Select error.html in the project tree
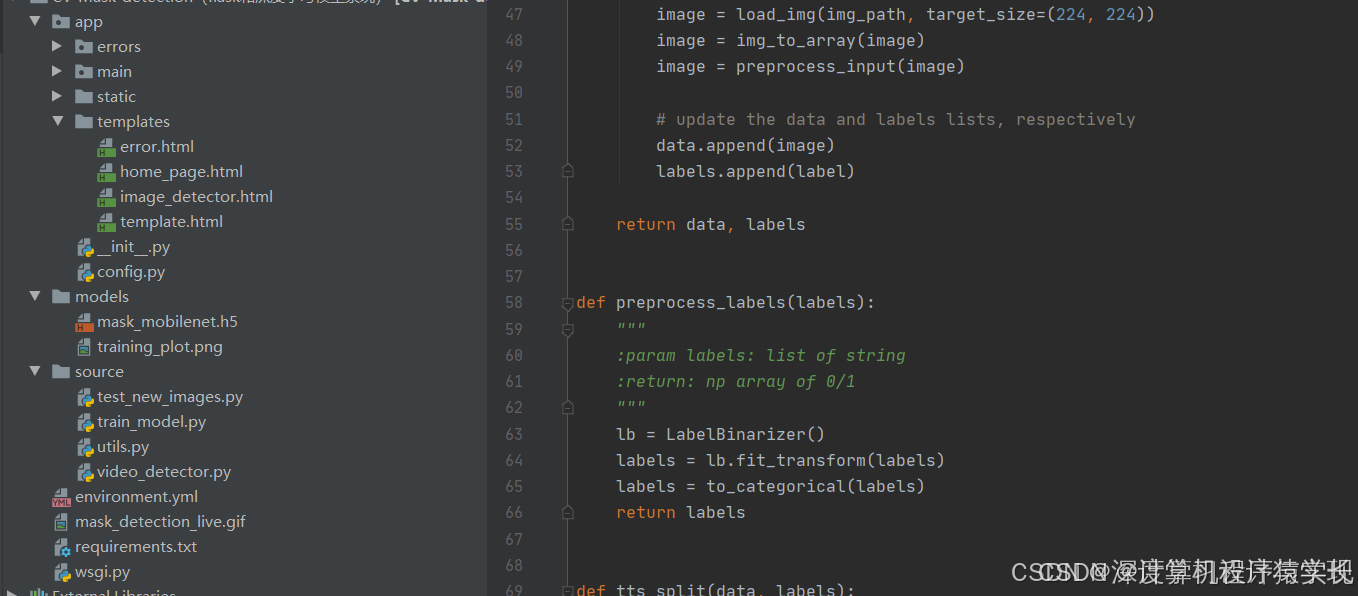Screen dimensions: 1358x596 pyautogui.click(x=157, y=147)
